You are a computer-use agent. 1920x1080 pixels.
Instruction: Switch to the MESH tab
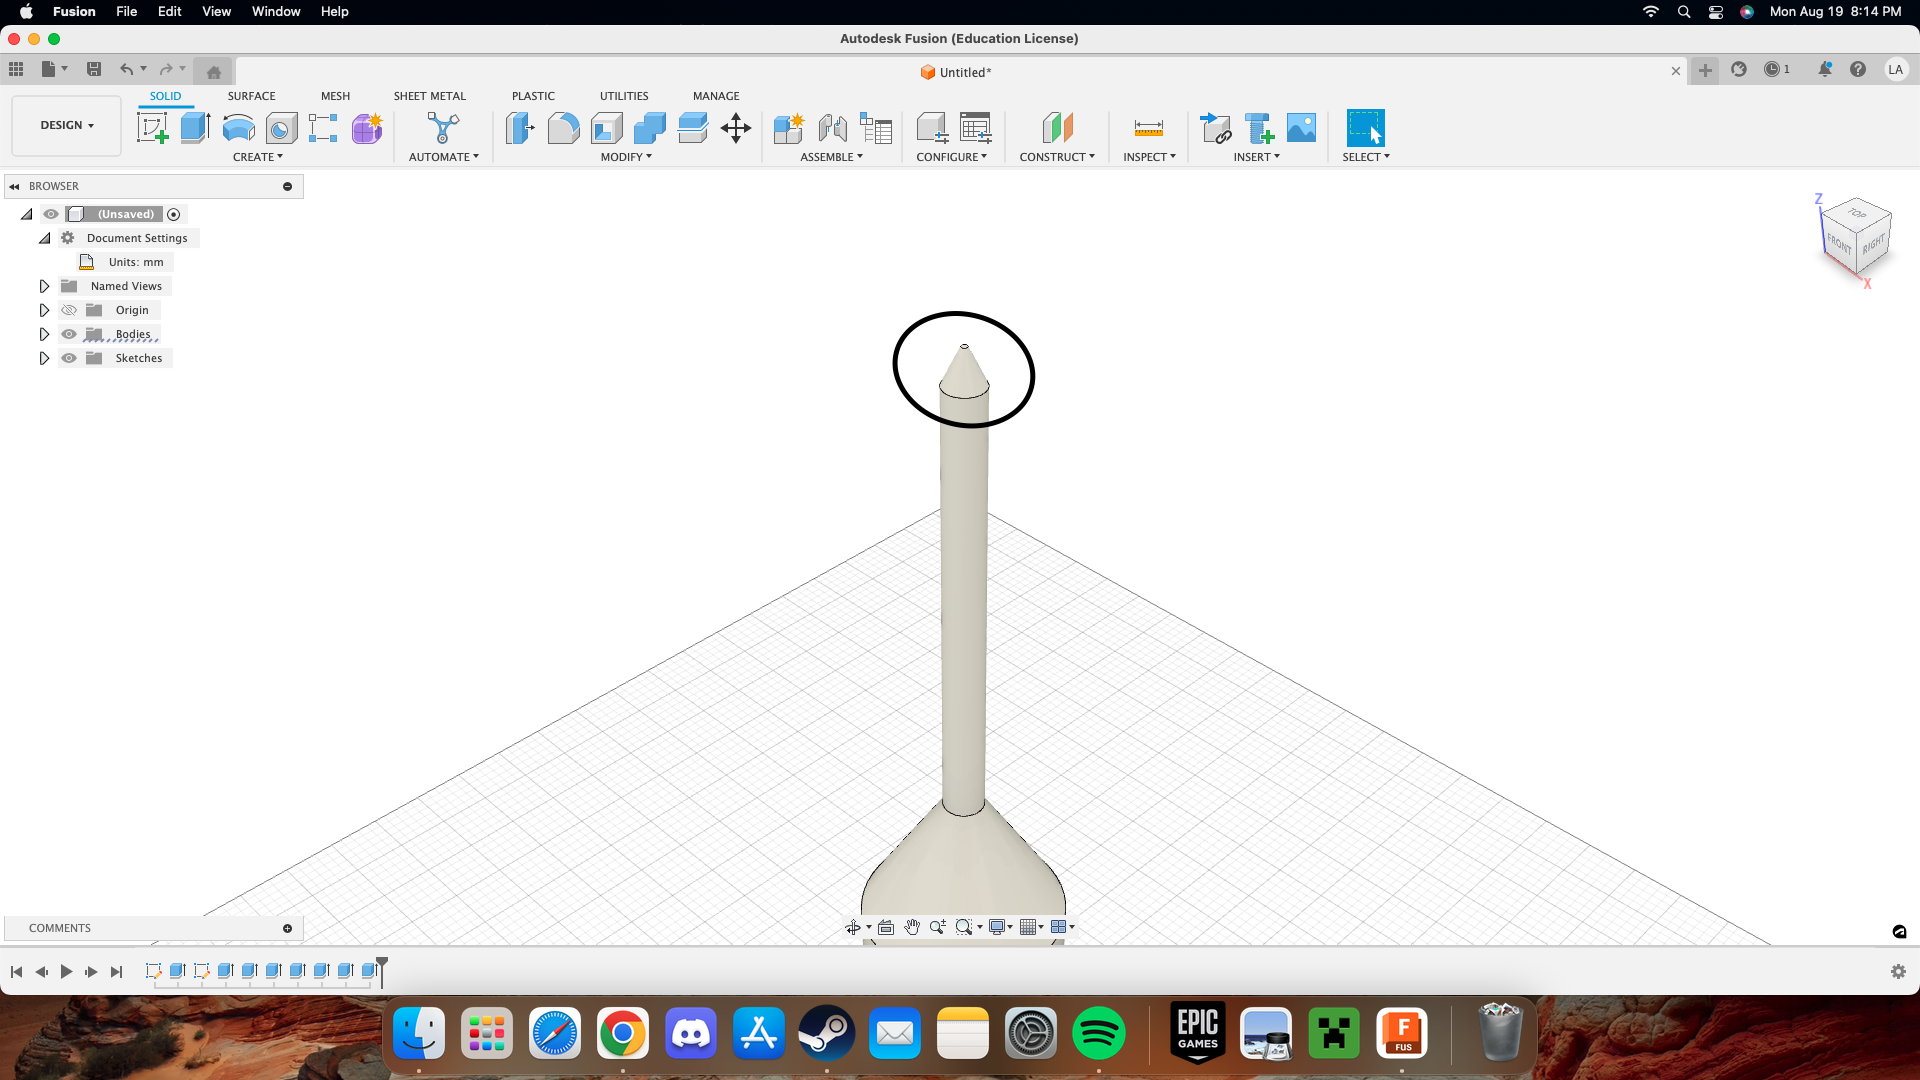(335, 96)
